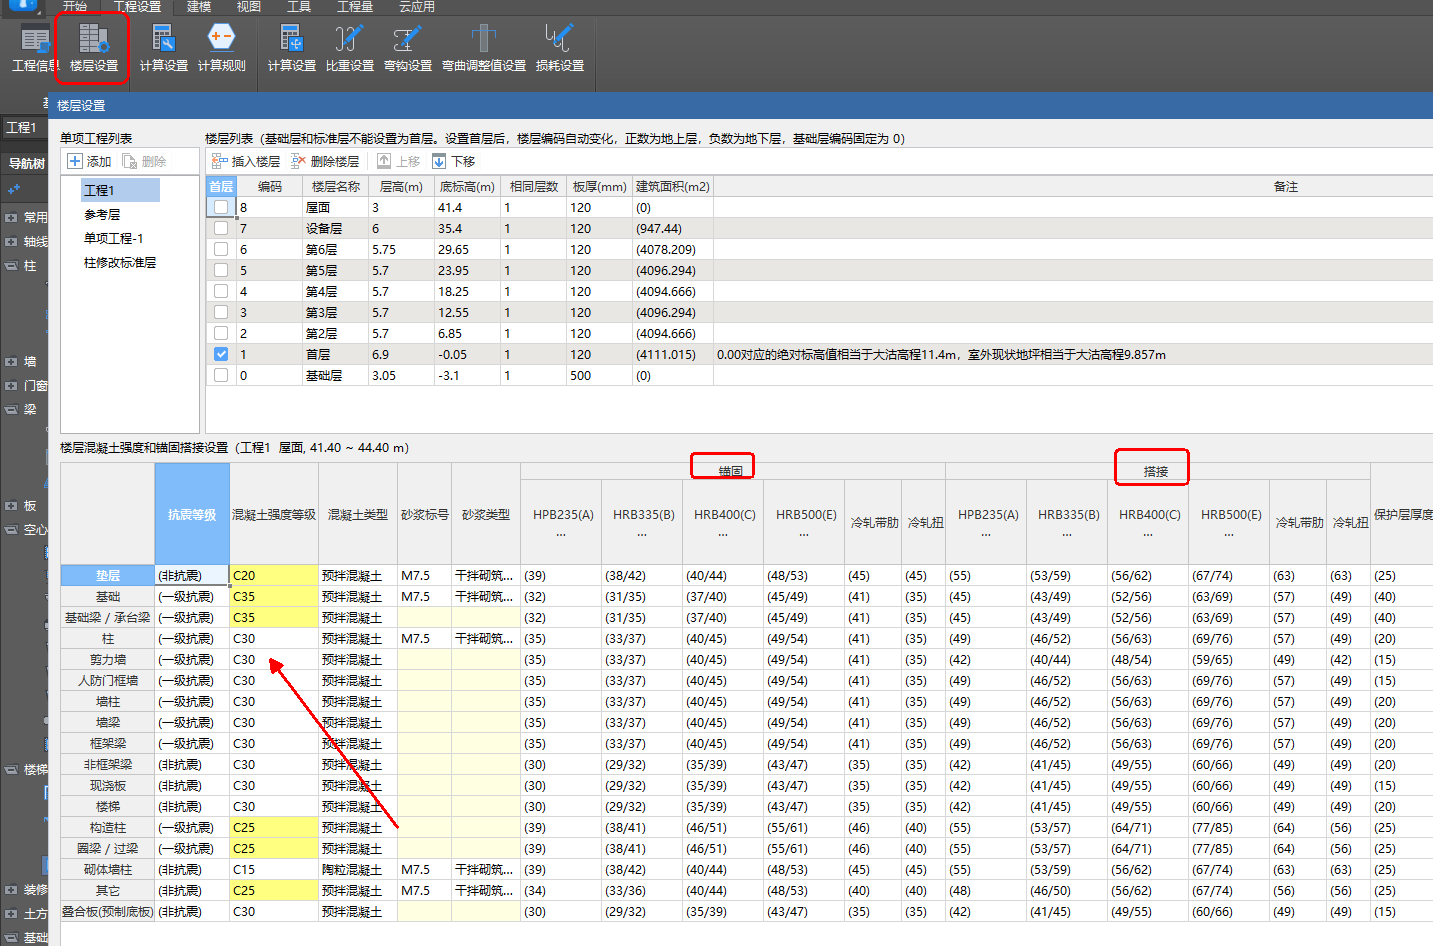Image resolution: width=1433 pixels, height=946 pixels.
Task: Switch to the 工具 ribbon tab
Action: coord(299,6)
